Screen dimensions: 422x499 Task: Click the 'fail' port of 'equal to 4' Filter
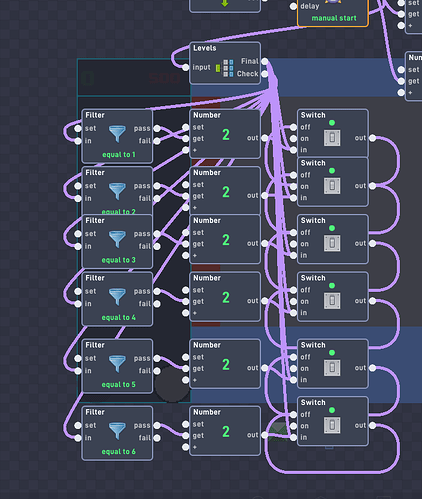(157, 304)
